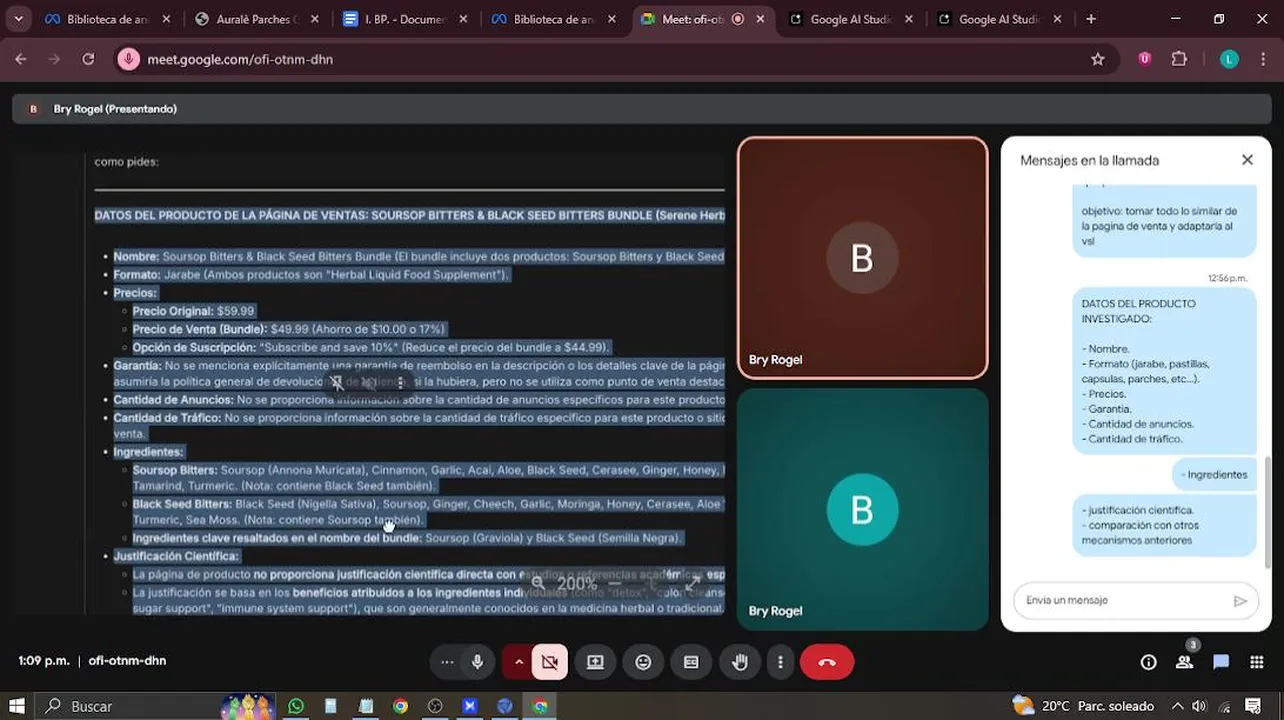Present your screen now
Viewport: 1284px width, 720px height.
point(595,662)
